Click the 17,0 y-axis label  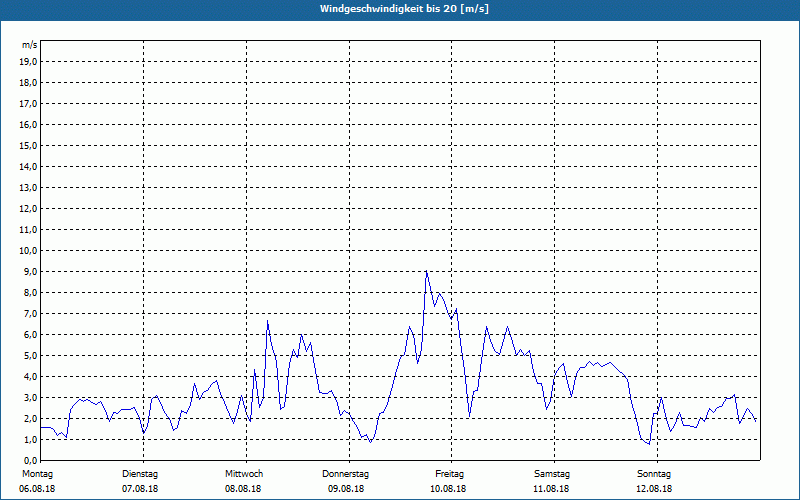pyautogui.click(x=28, y=104)
